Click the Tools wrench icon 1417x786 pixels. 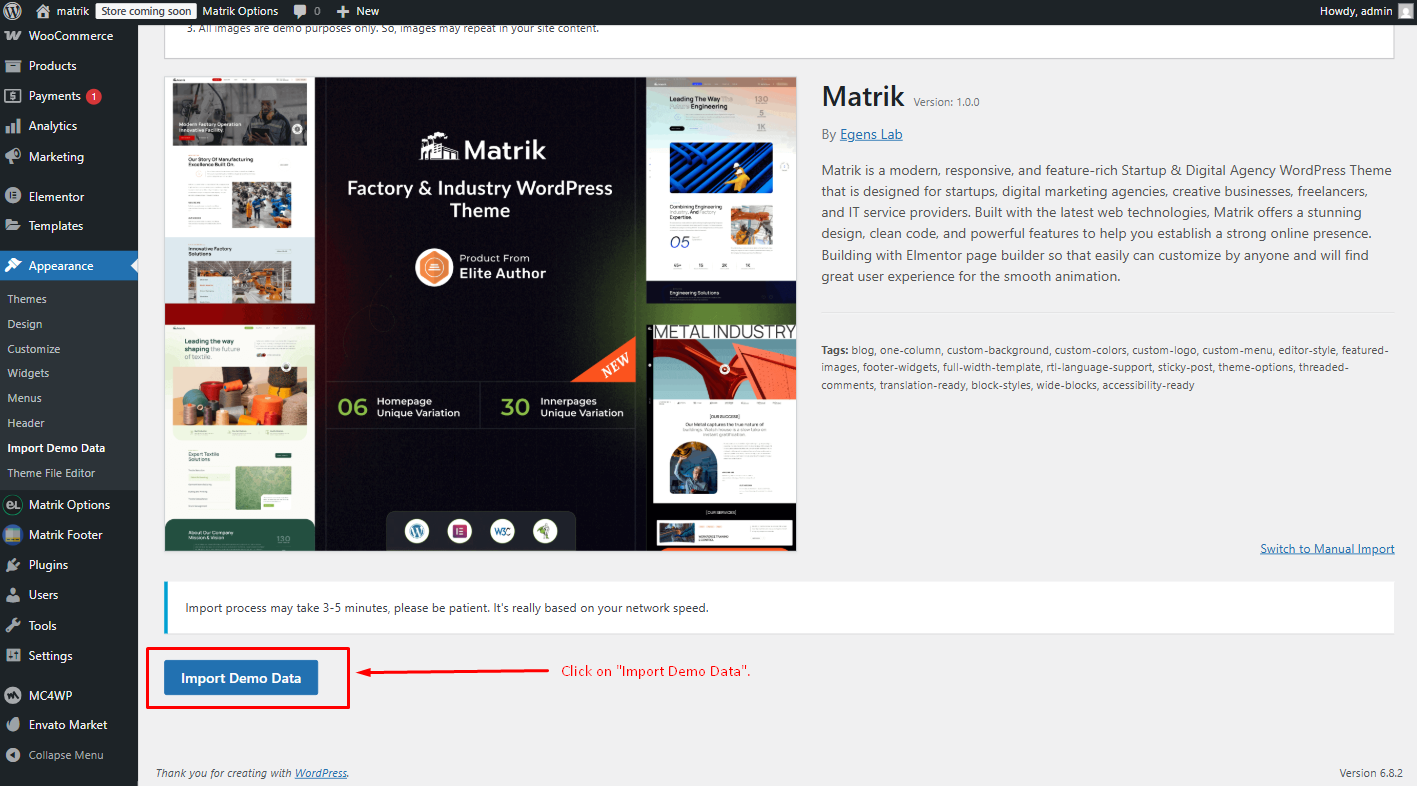(x=13, y=626)
